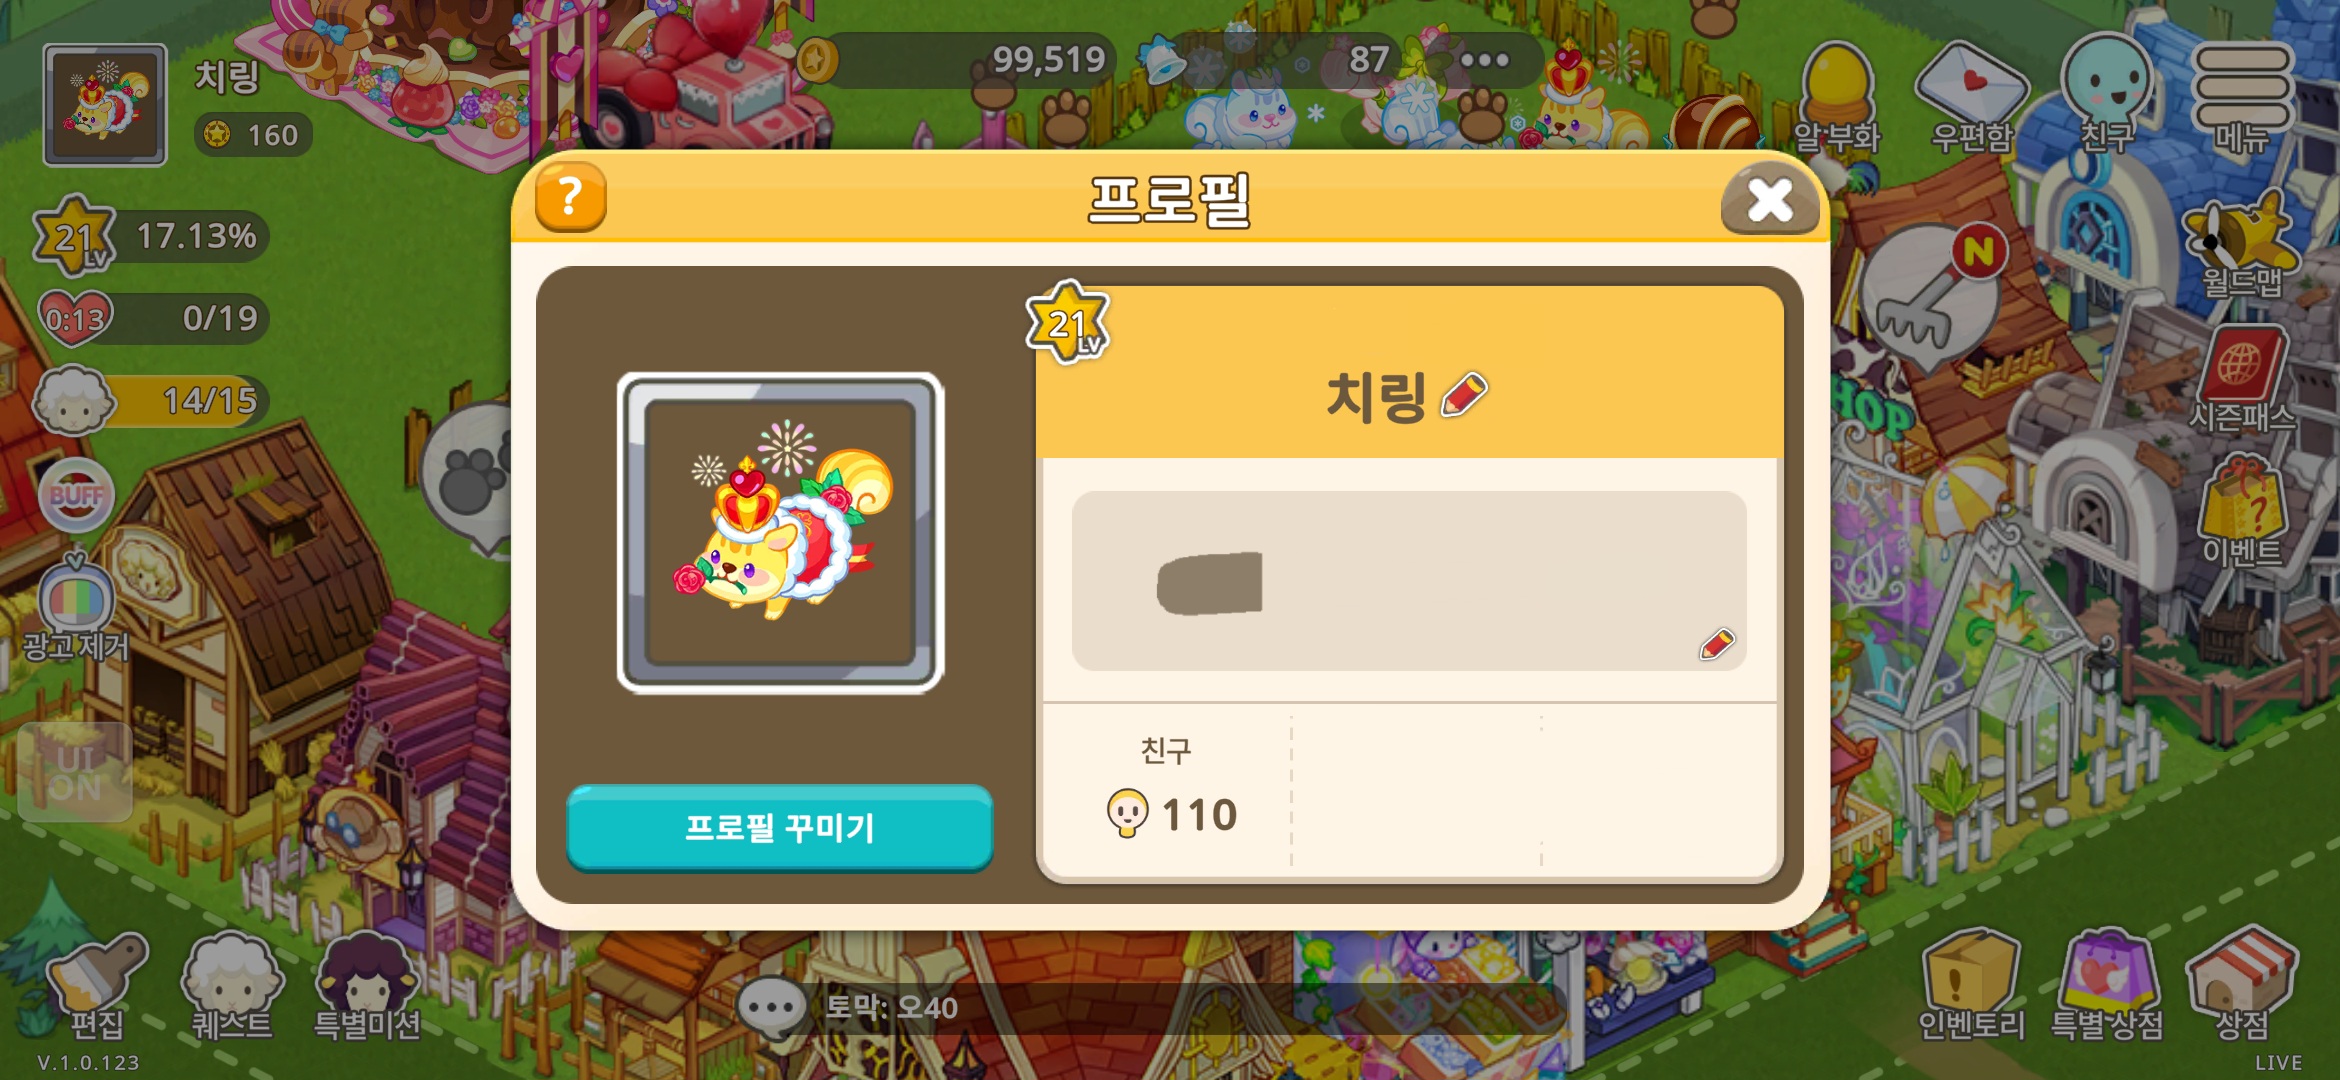Image resolution: width=2340 pixels, height=1080 pixels.
Task: Expand the chat bubble message bar
Action: click(x=1150, y=1008)
